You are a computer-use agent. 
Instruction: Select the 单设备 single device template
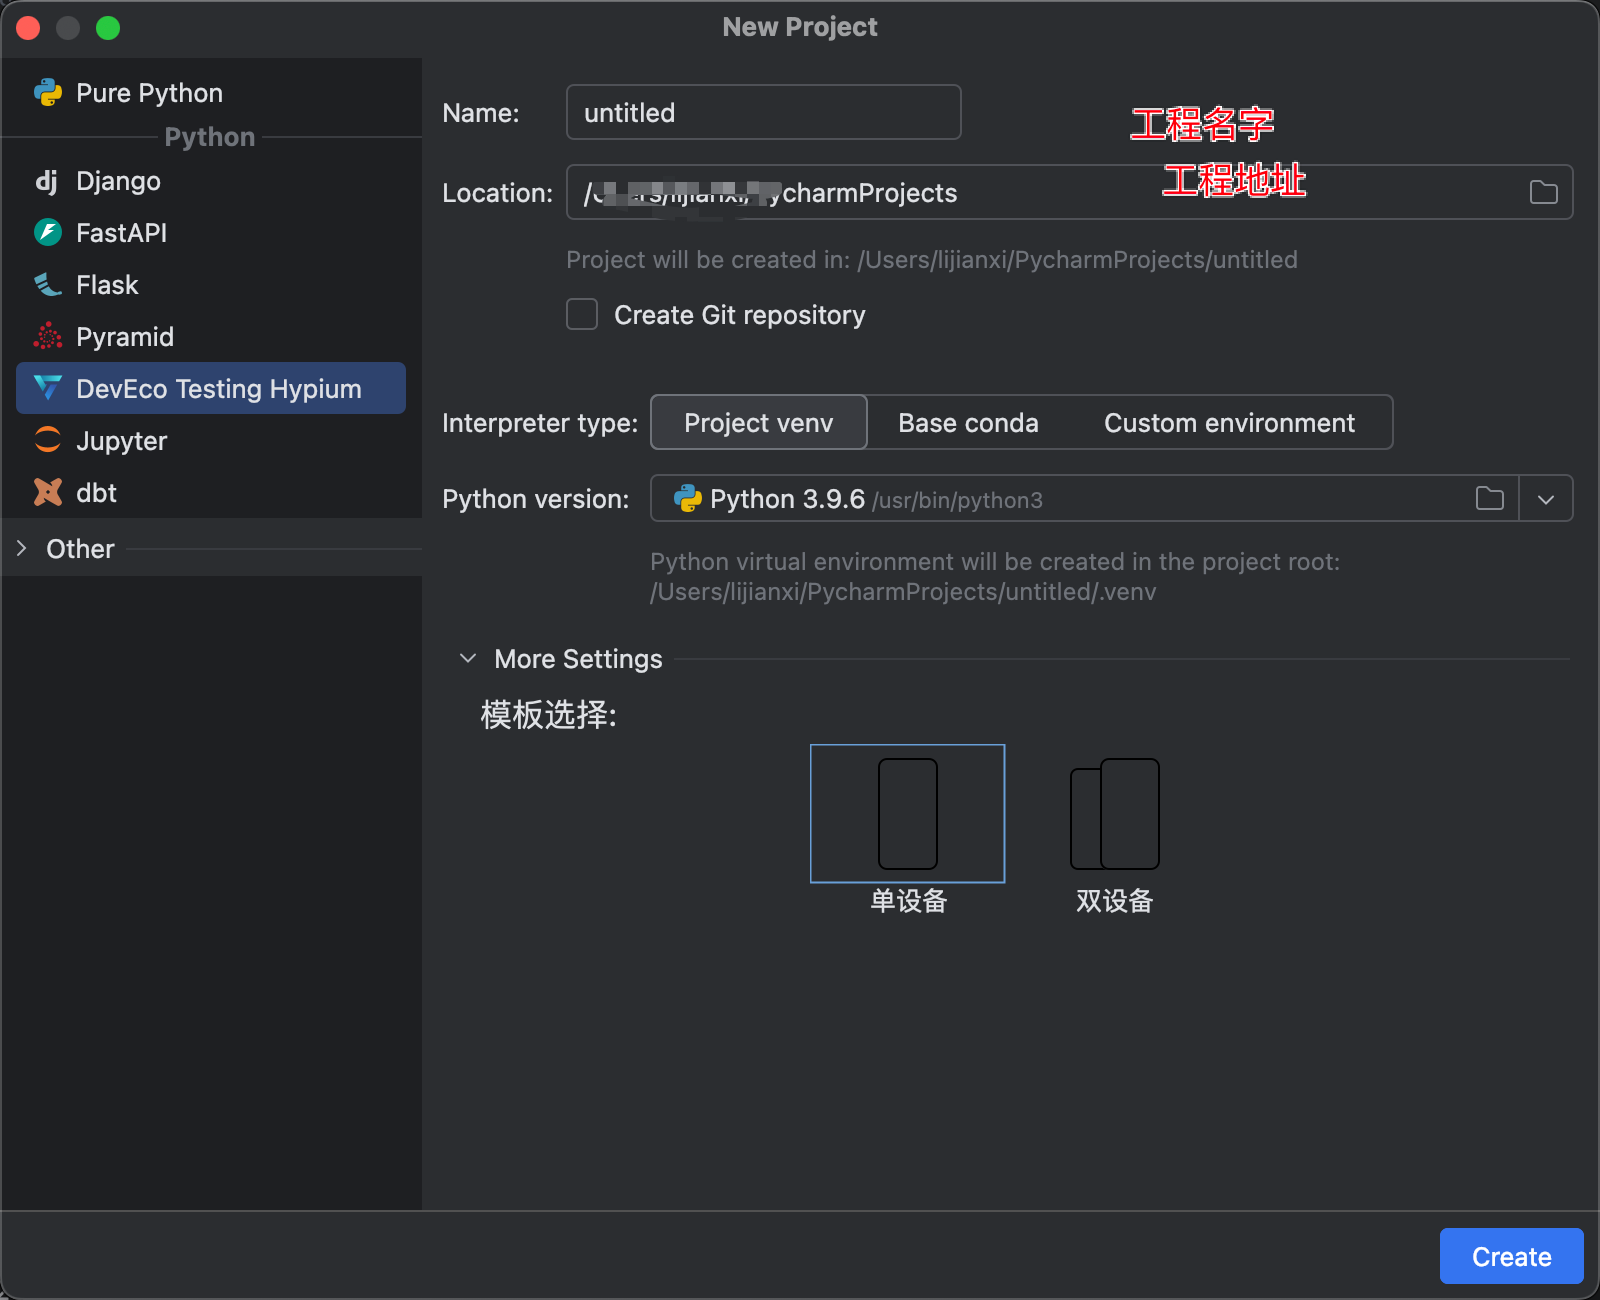coord(907,814)
